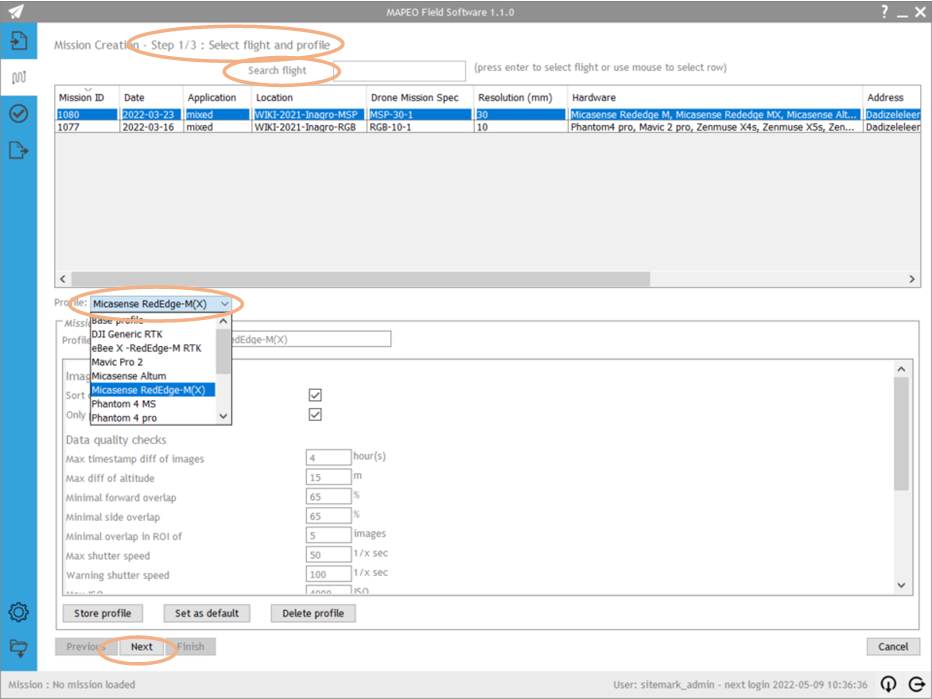932x699 pixels.
Task: Click the horizontal scrollbar thumb of flight table
Action: tap(361, 279)
